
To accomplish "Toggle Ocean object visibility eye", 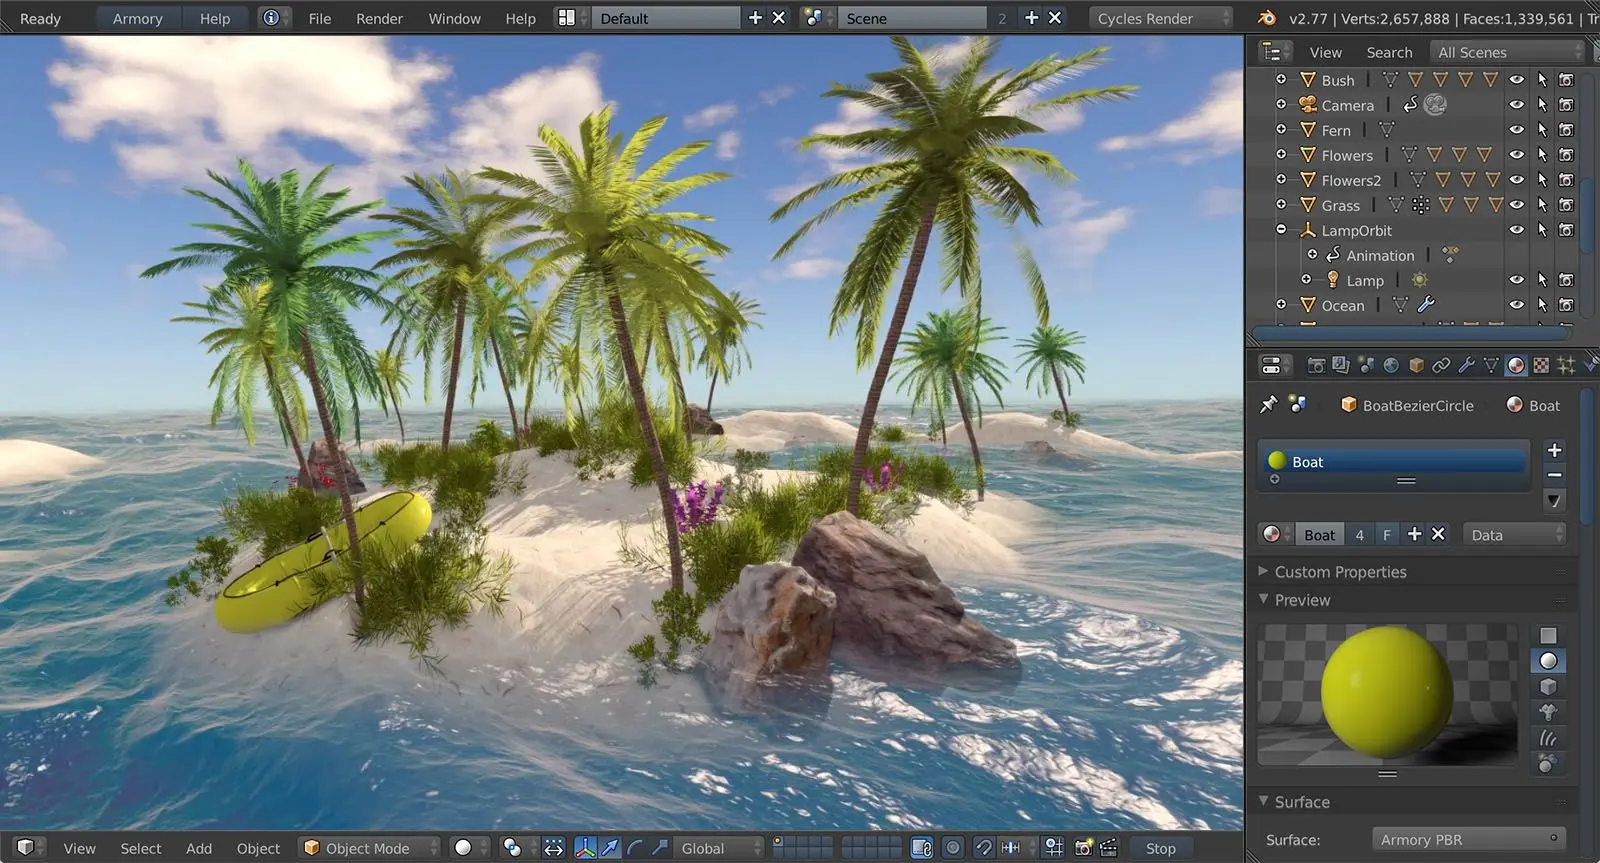I will click(1517, 305).
